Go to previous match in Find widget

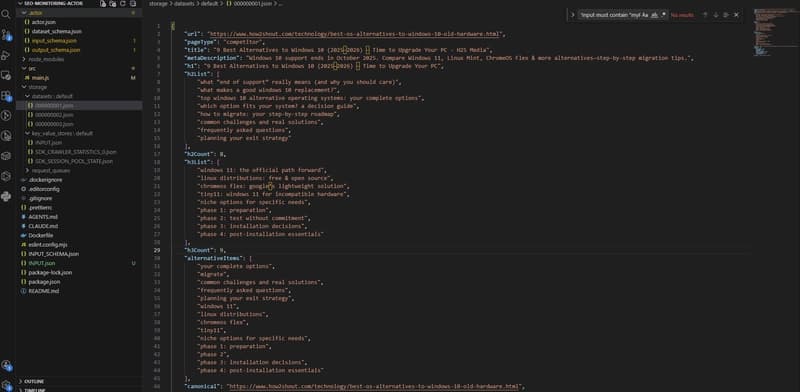pyautogui.click(x=706, y=15)
